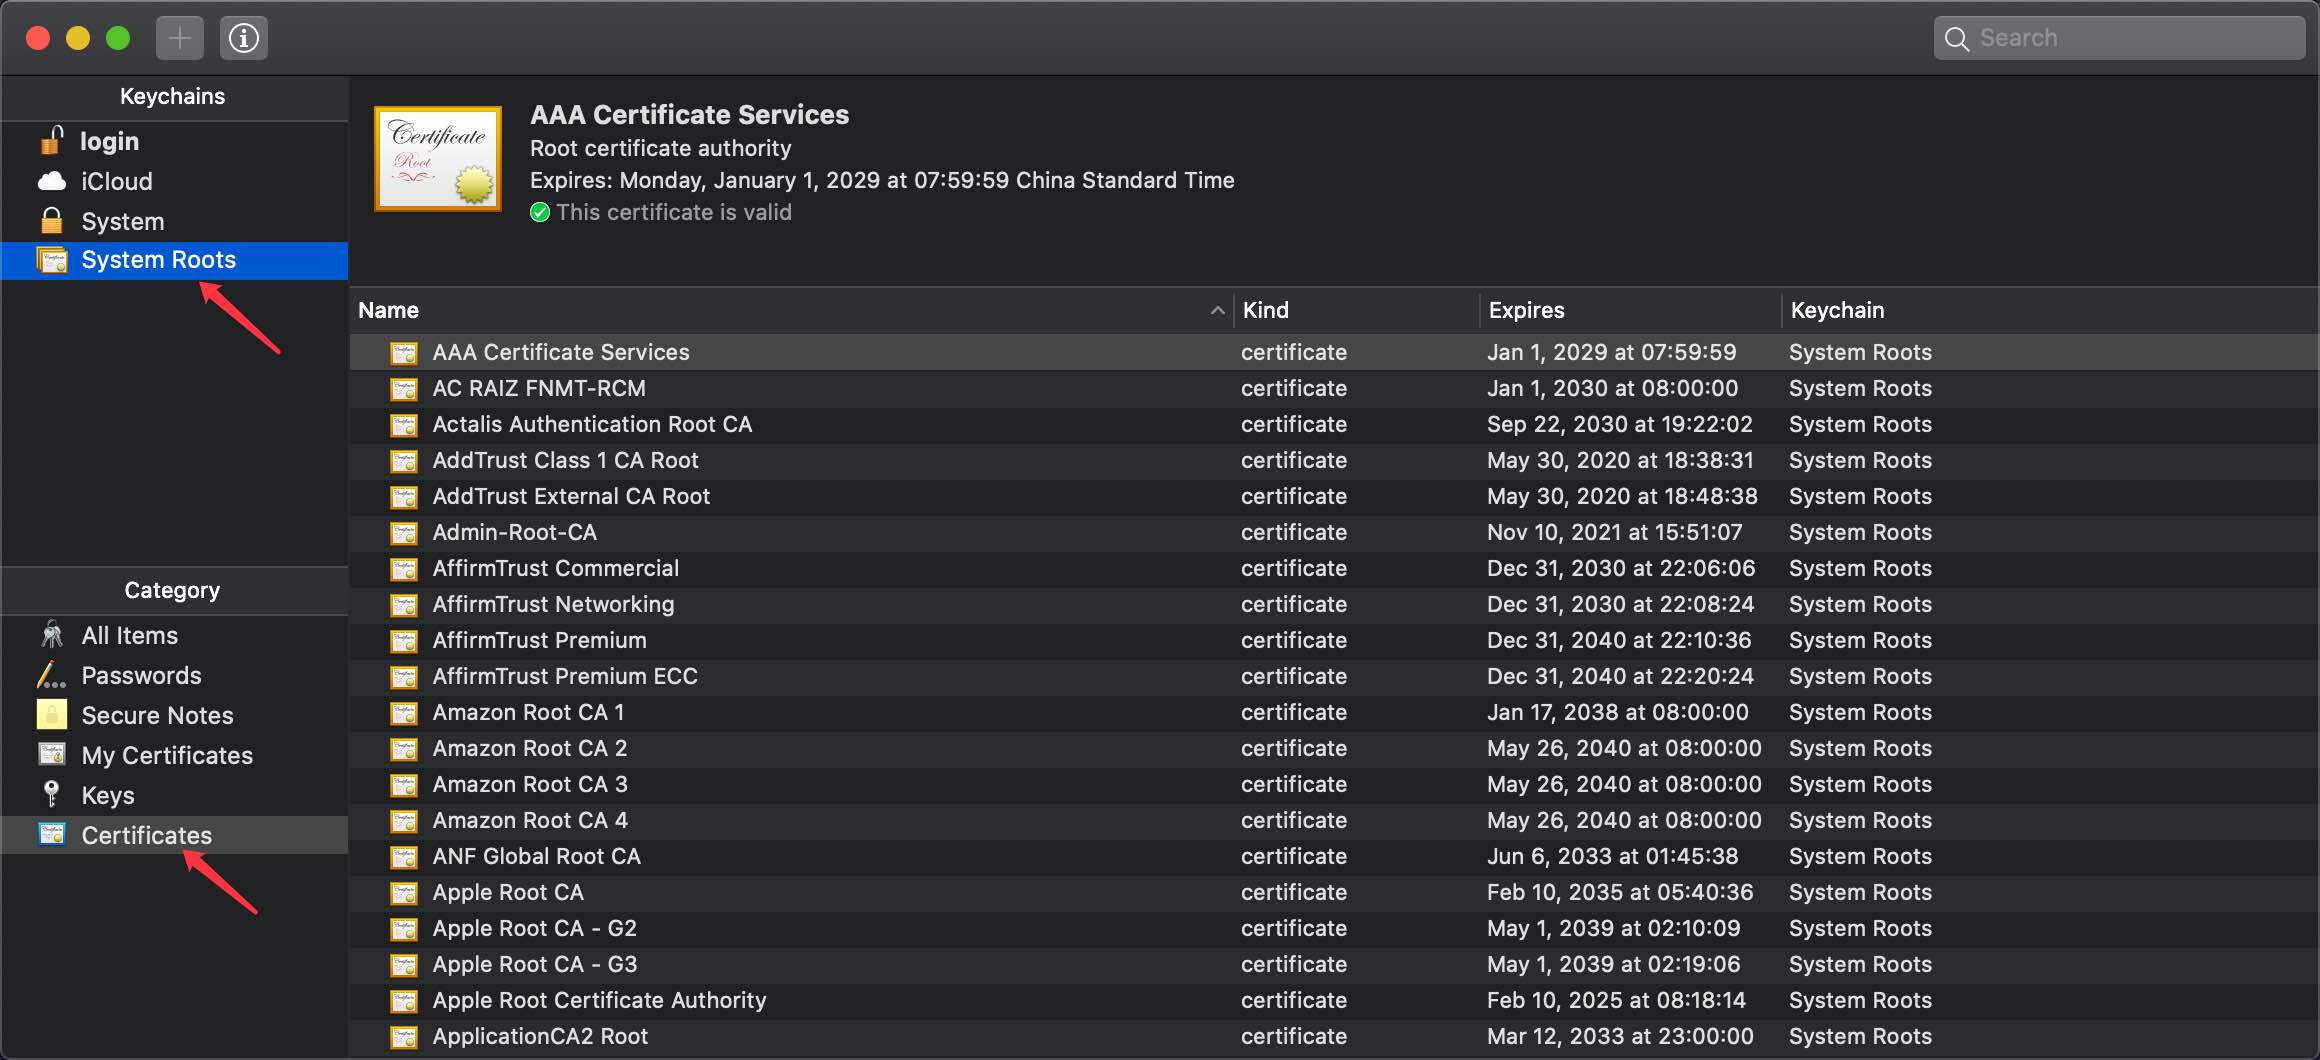Image resolution: width=2320 pixels, height=1060 pixels.
Task: Click the Apple Root CA certificate icon
Action: [404, 893]
